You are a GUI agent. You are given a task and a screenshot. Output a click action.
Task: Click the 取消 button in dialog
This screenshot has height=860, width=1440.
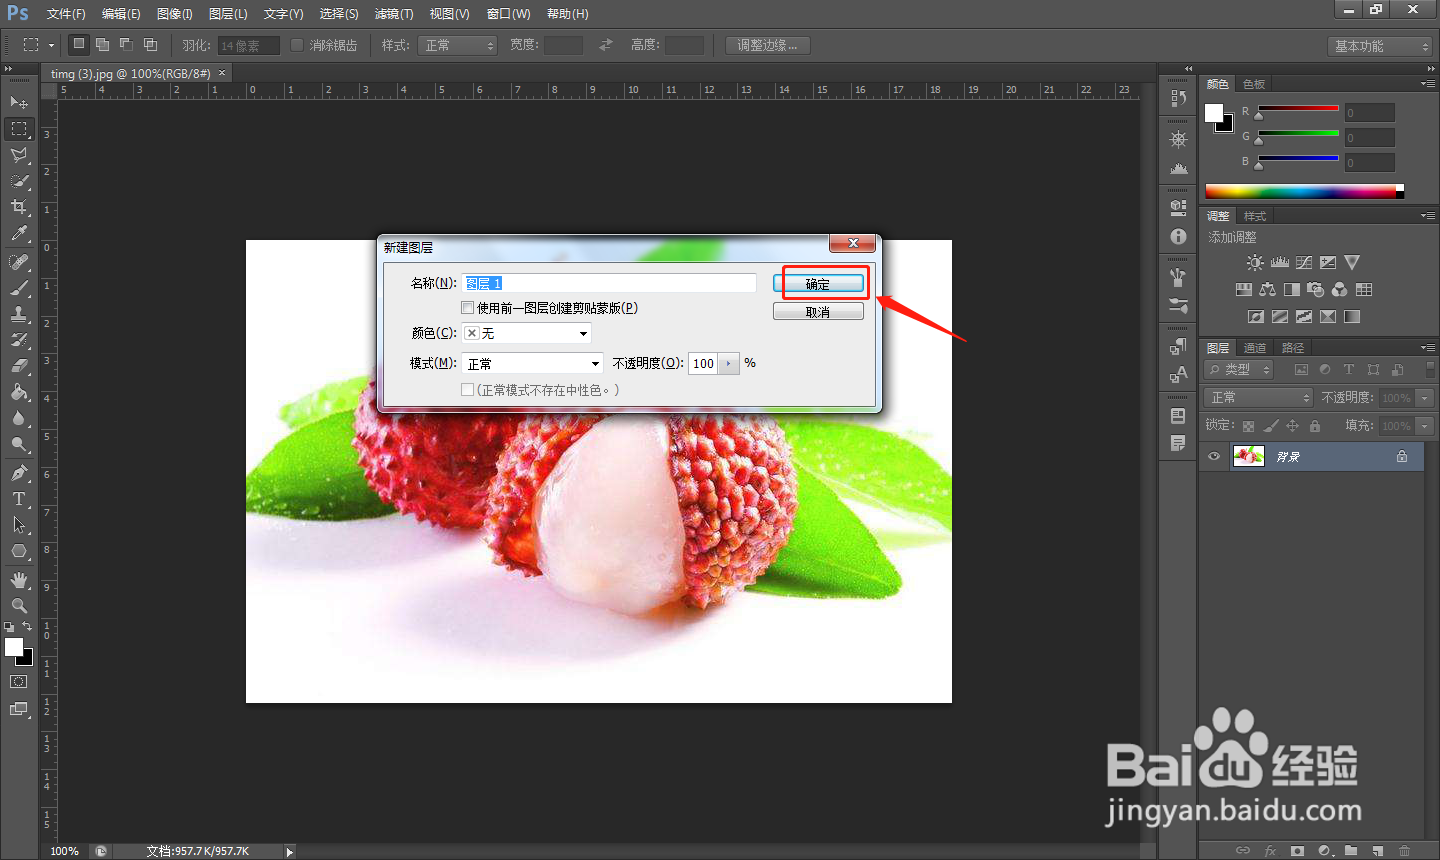click(818, 312)
